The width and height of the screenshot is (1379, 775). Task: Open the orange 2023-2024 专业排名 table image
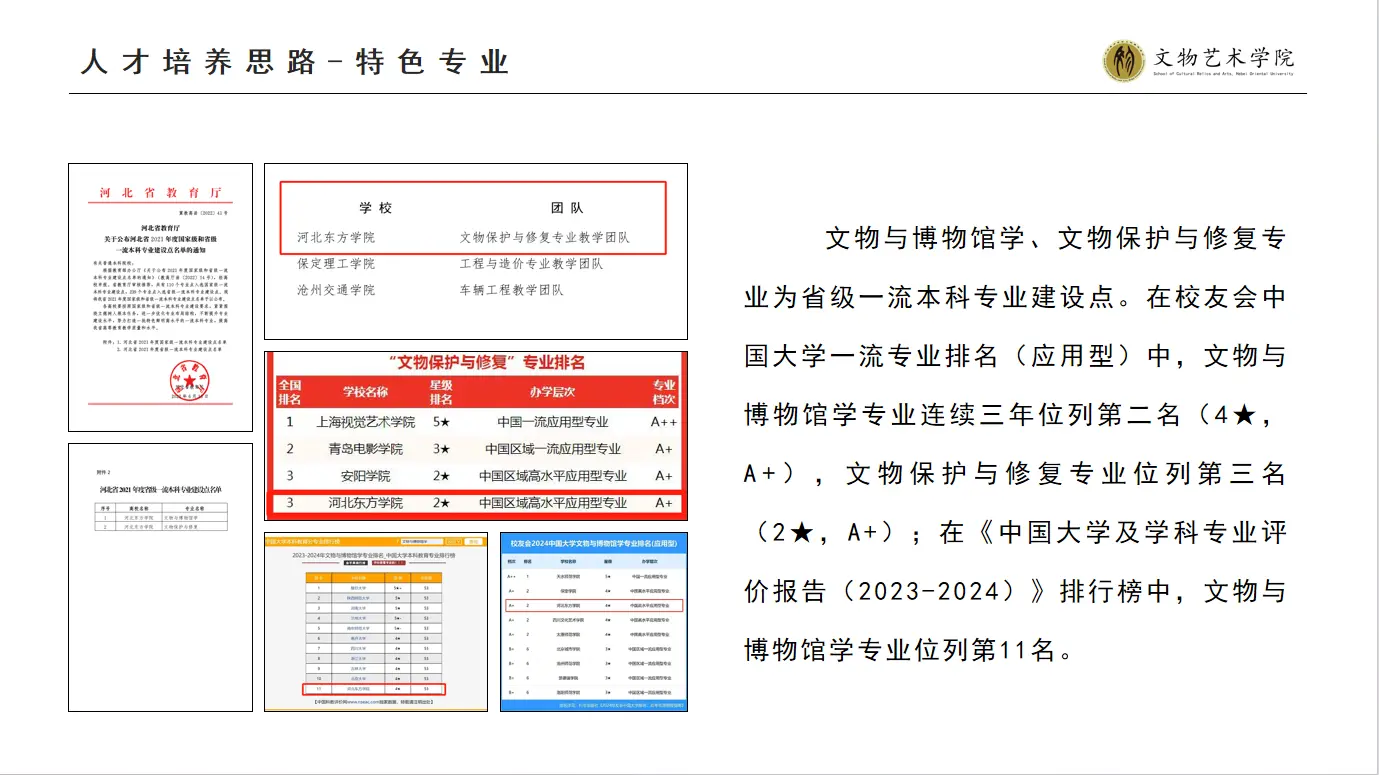point(376,622)
